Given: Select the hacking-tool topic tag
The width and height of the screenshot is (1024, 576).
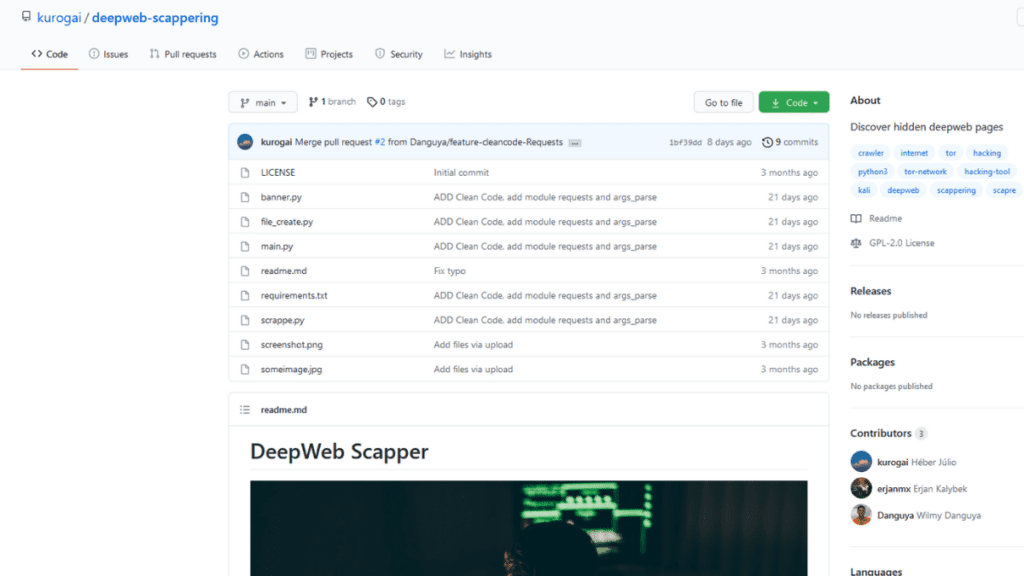Looking at the screenshot, I should pos(987,172).
